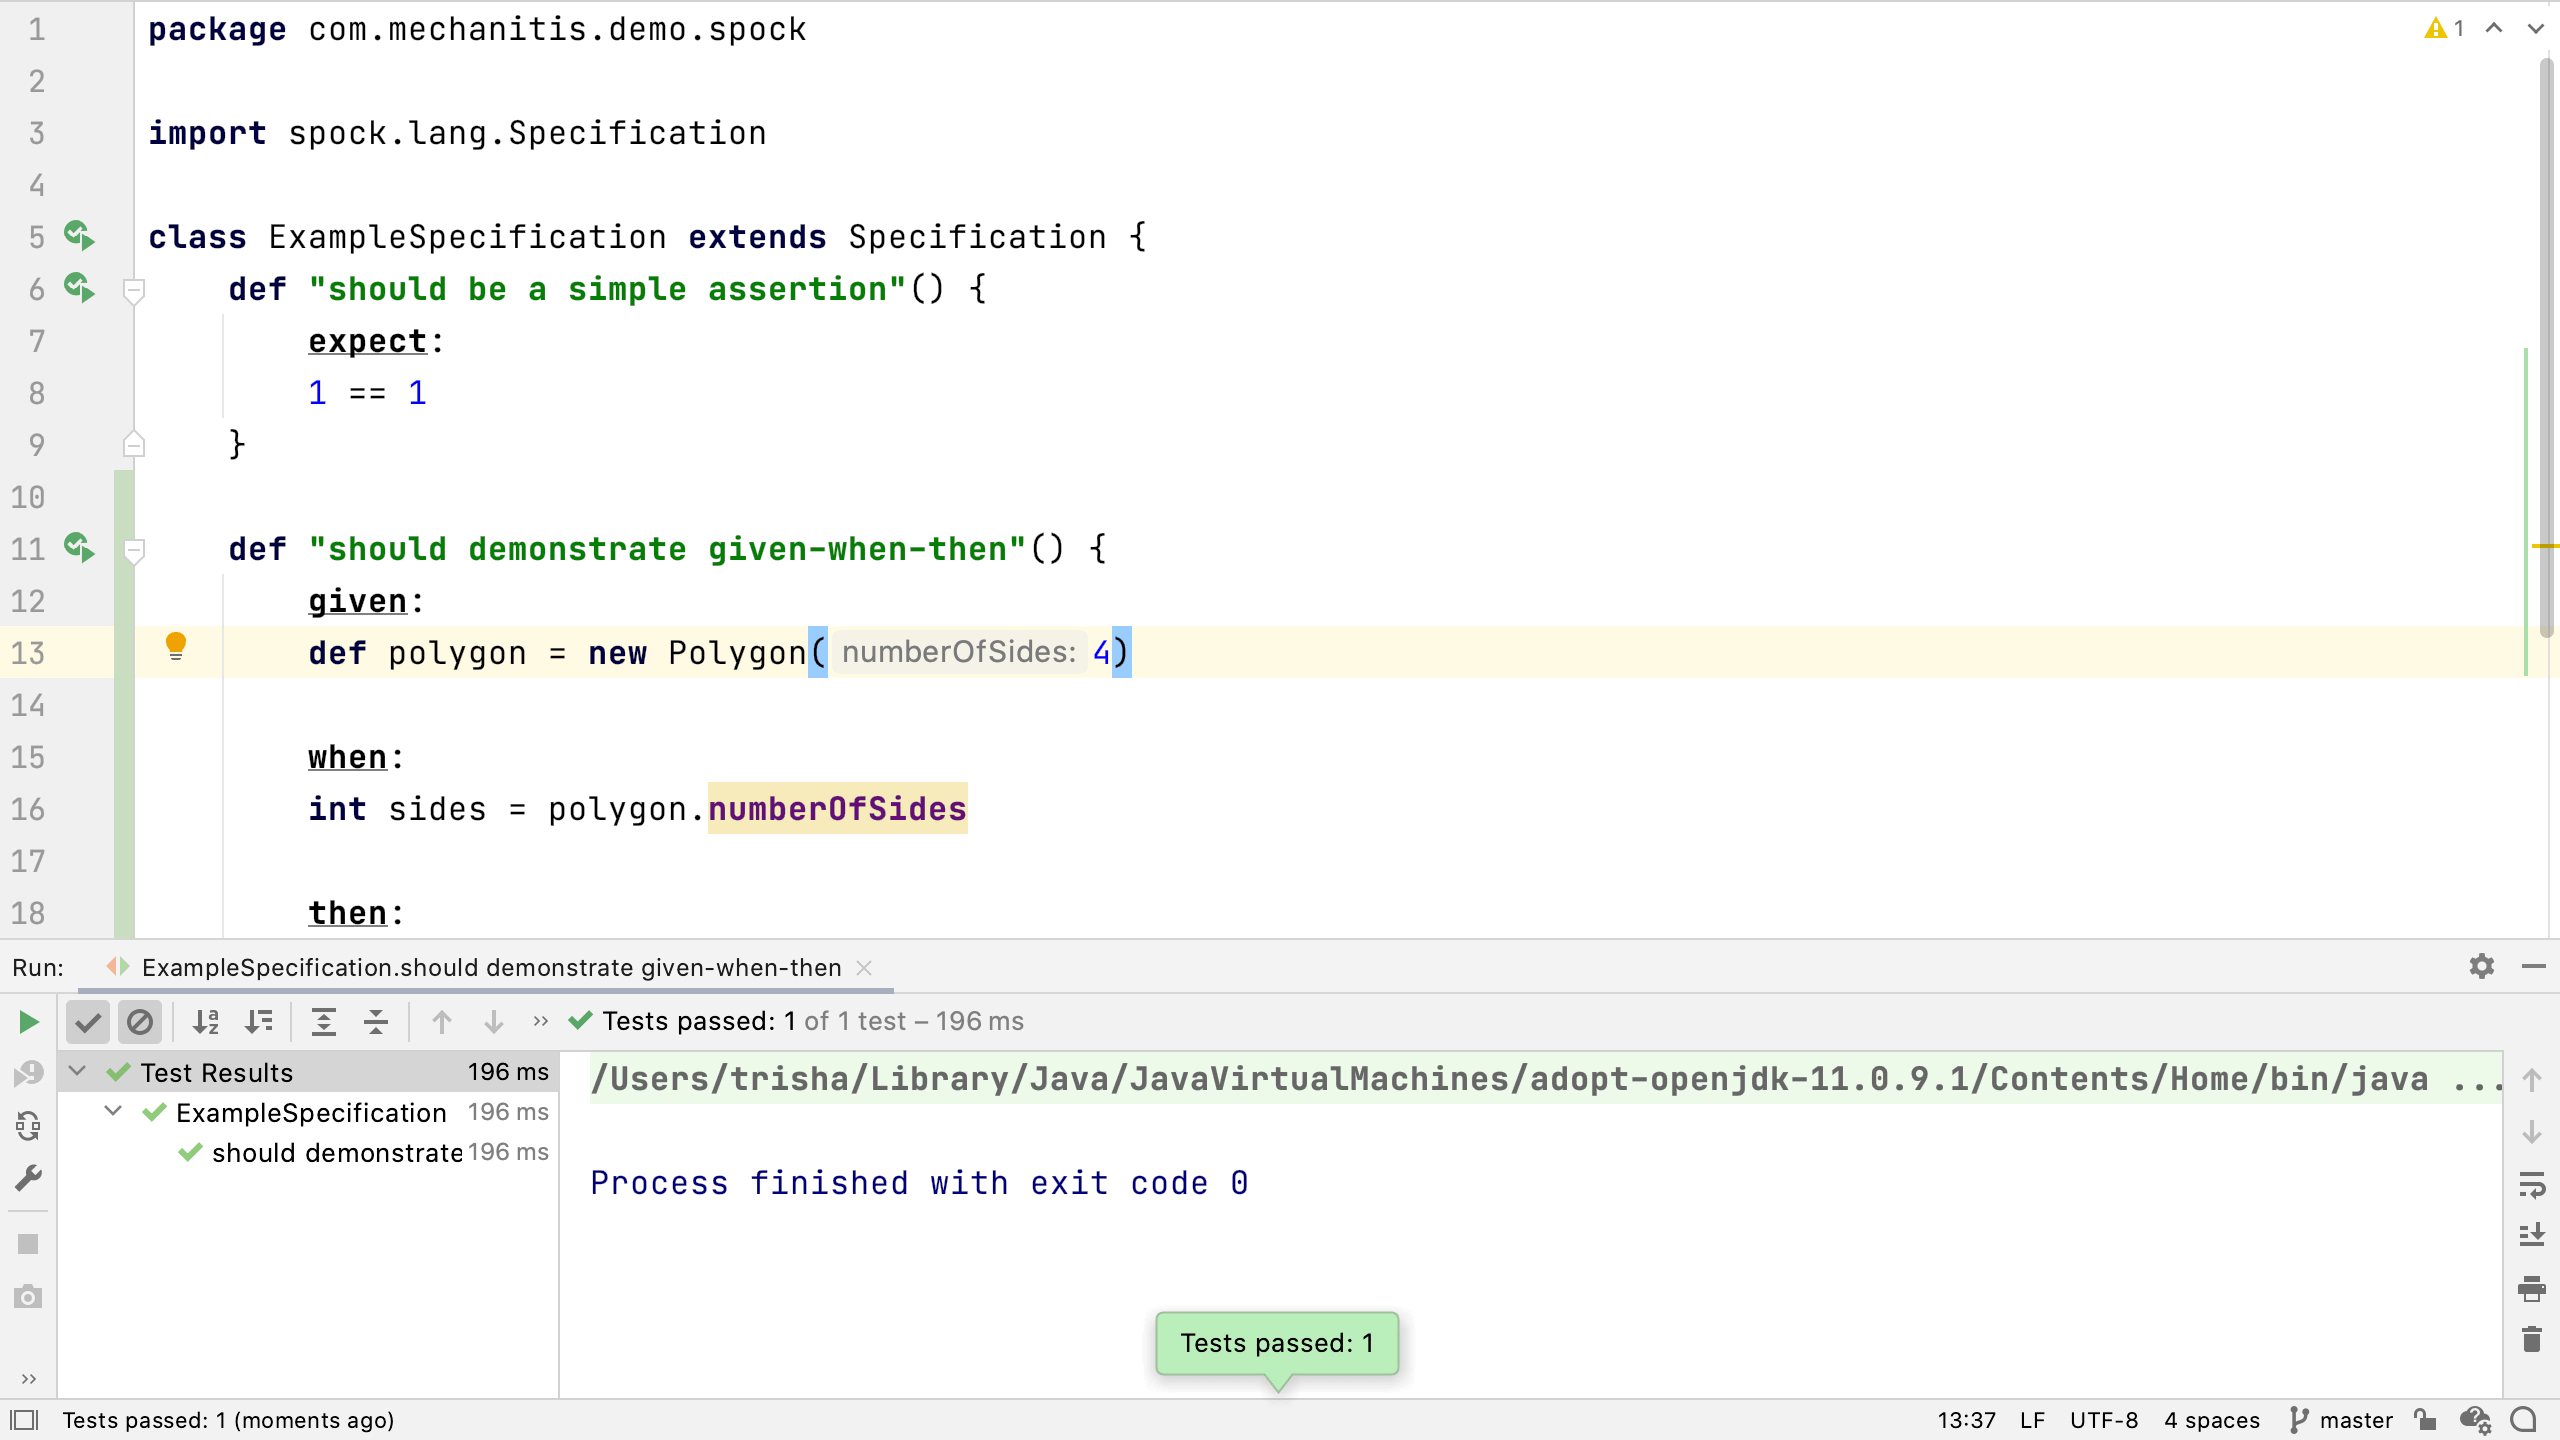Toggle show passed tests checkmark button

88,1022
